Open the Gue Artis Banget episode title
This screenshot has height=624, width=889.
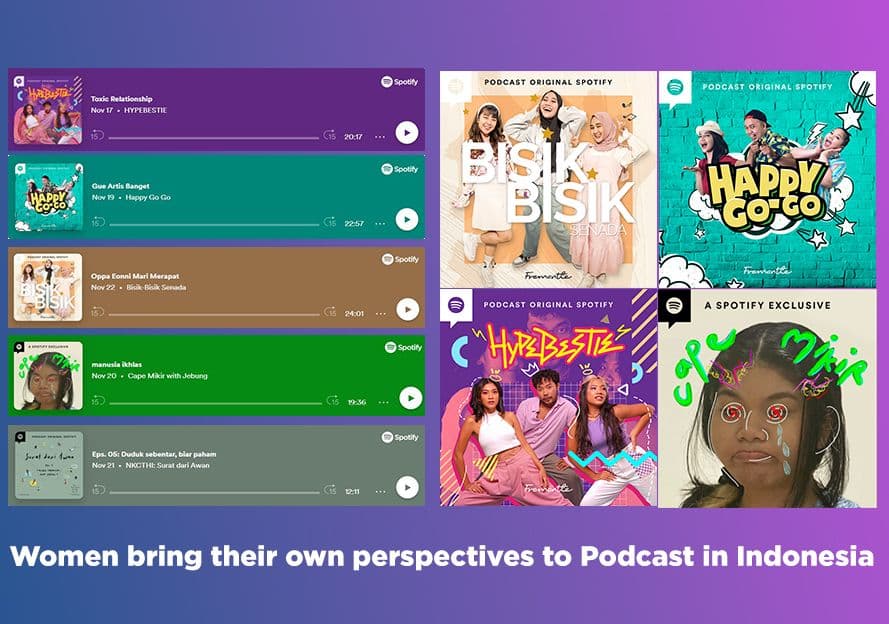[x=121, y=186]
